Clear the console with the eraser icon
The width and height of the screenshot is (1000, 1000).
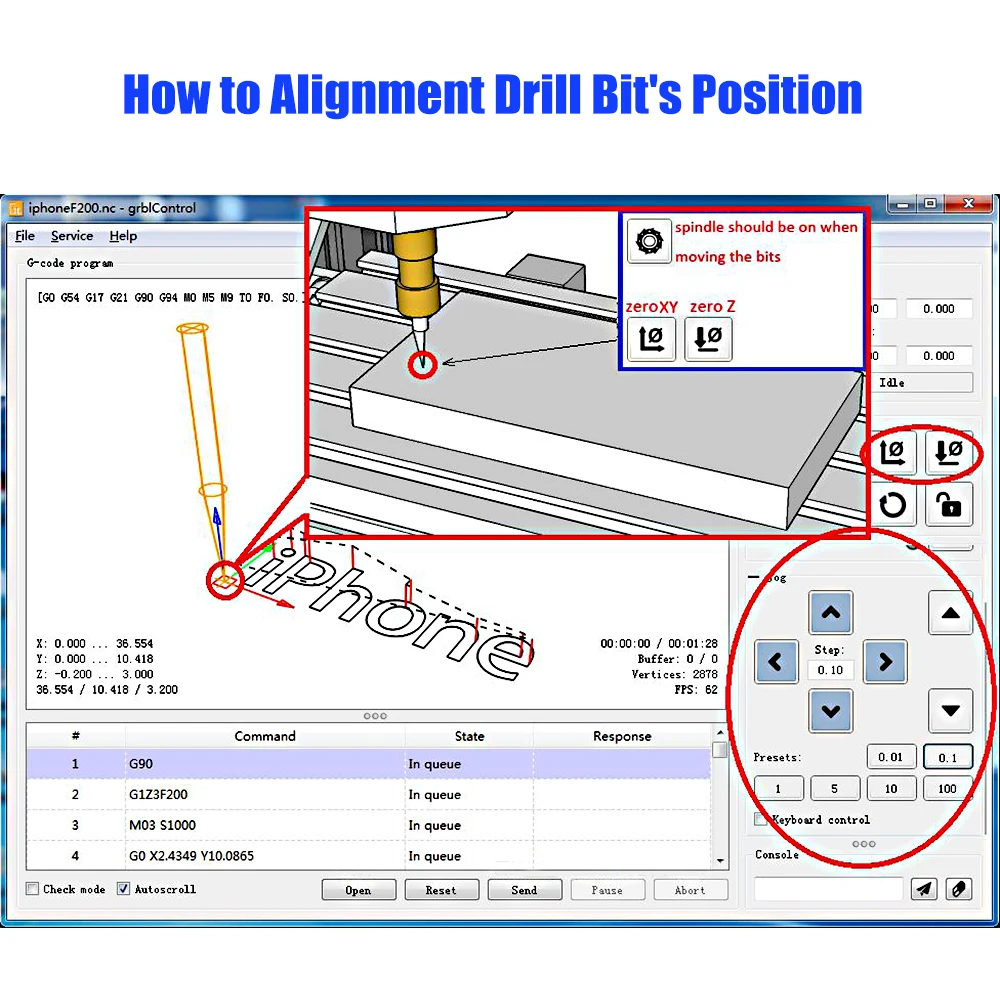959,888
